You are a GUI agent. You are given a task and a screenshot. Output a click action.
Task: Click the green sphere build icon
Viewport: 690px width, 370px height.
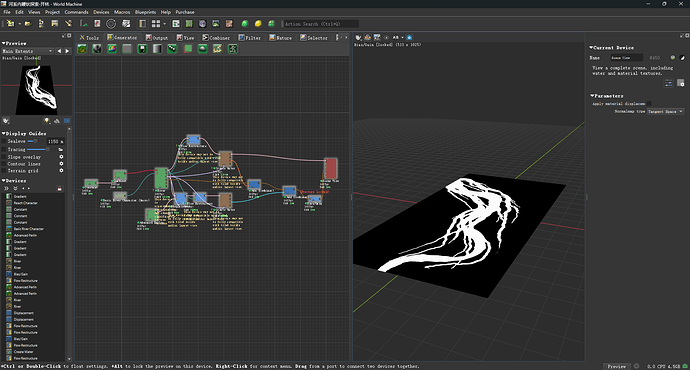coord(245,24)
